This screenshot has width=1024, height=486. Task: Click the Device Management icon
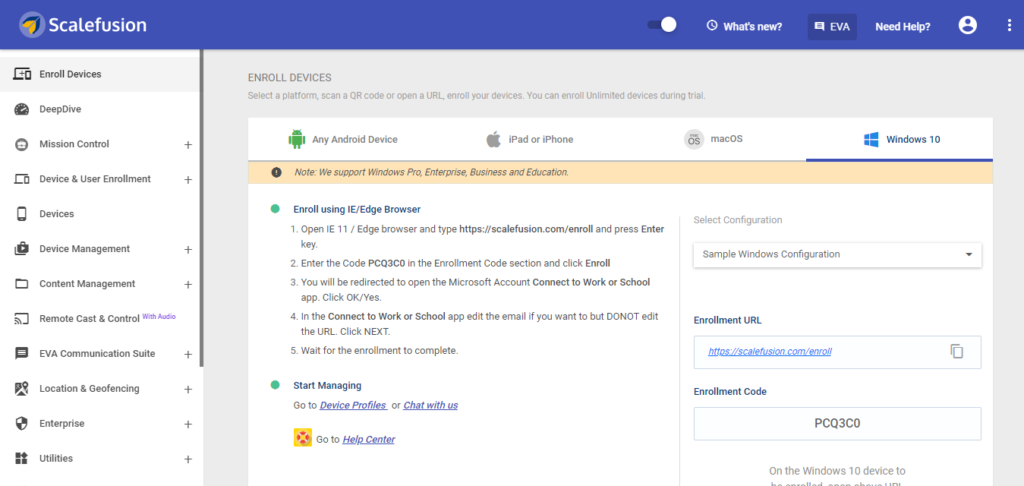22,249
